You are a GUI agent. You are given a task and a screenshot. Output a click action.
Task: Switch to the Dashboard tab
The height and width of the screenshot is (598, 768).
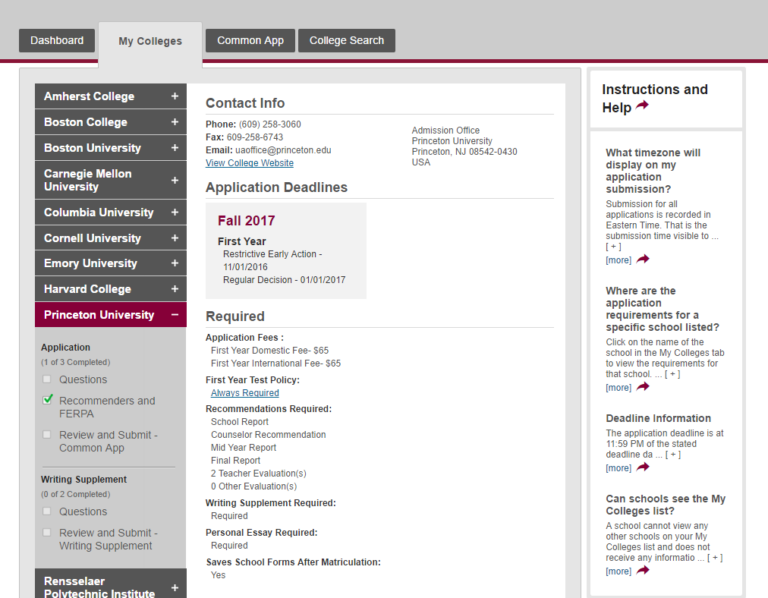click(x=57, y=41)
